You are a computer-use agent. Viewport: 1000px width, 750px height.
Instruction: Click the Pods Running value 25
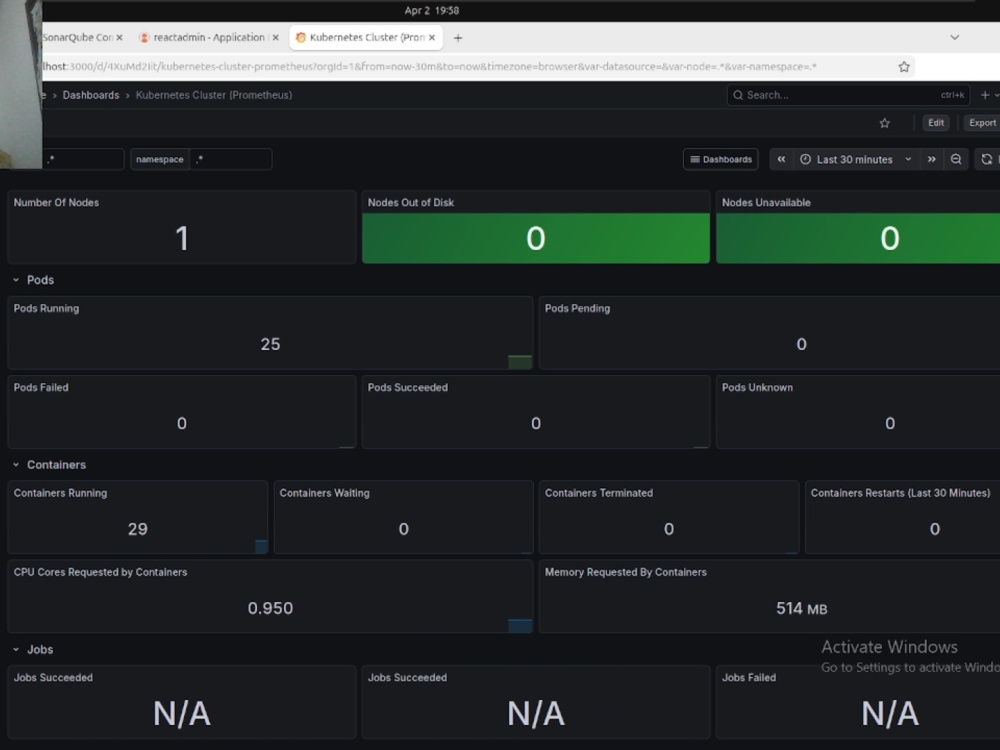click(270, 344)
